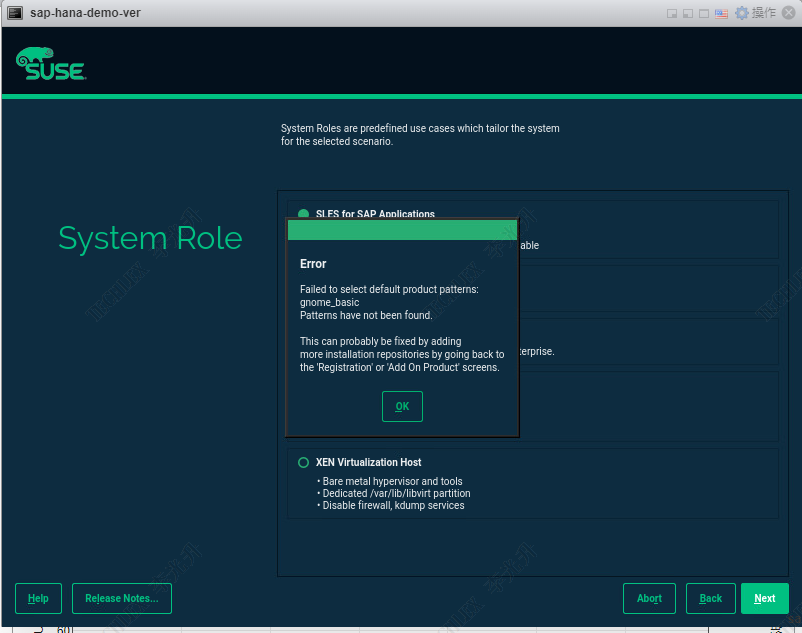Close the sap-hana-demo-ver console window
This screenshot has height=633, width=802.
click(789, 13)
